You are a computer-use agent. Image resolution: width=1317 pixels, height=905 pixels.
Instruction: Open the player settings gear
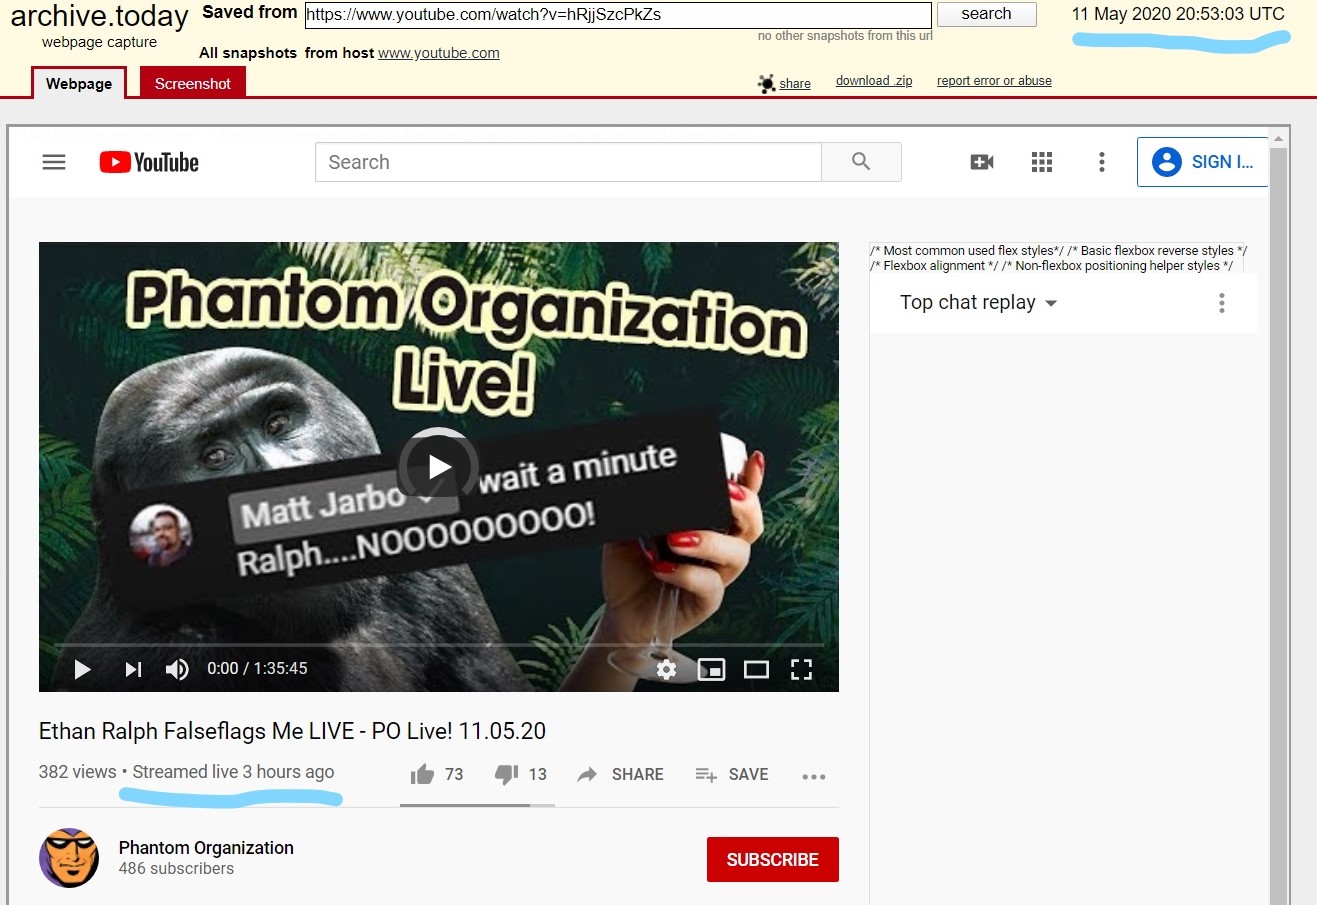(x=666, y=669)
